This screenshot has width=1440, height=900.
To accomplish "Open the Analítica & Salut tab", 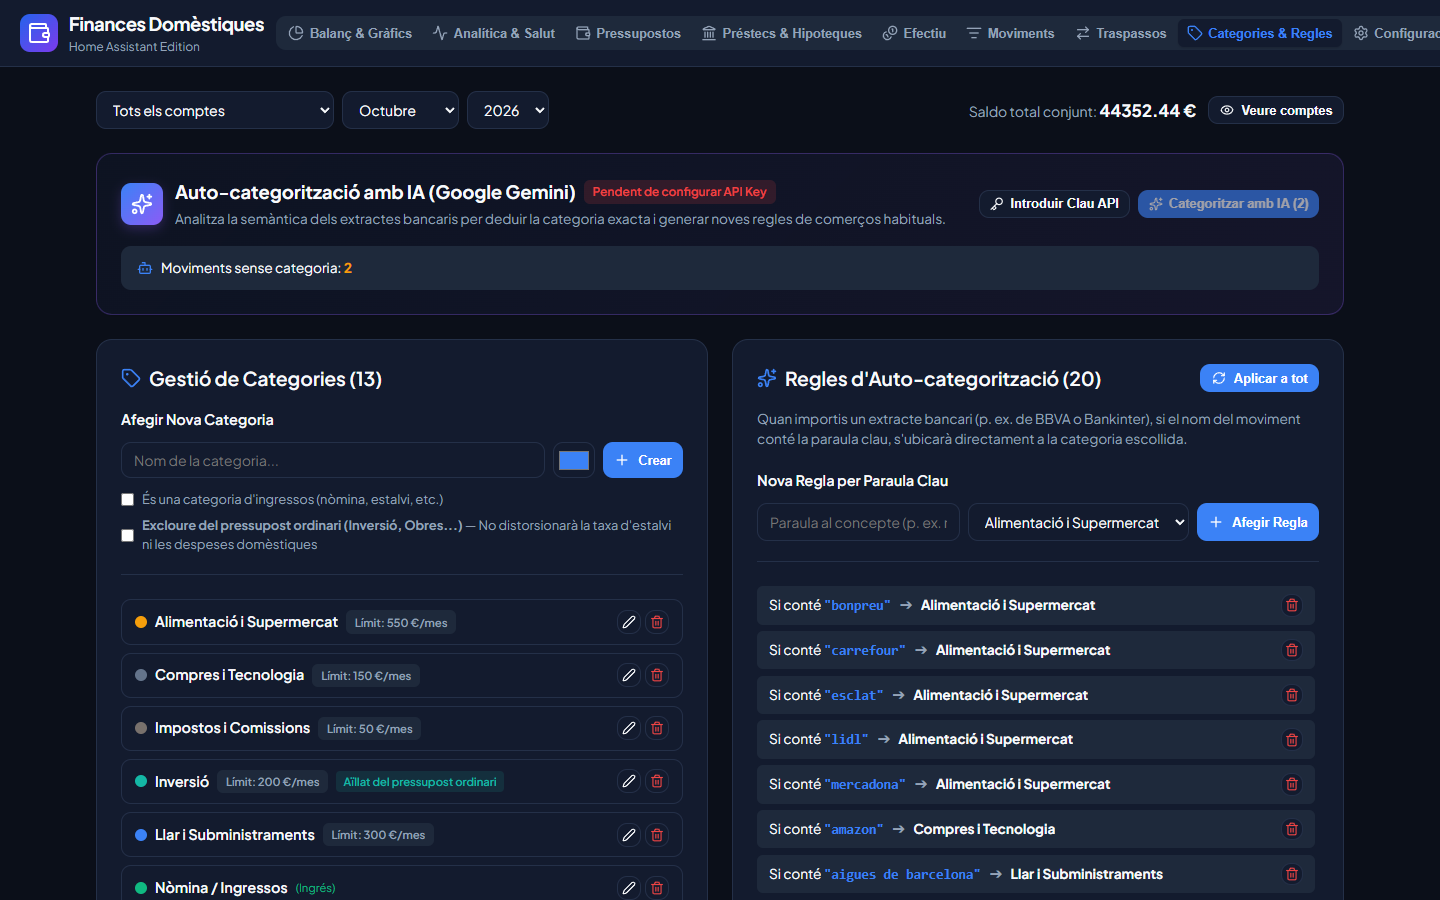I will coord(494,33).
